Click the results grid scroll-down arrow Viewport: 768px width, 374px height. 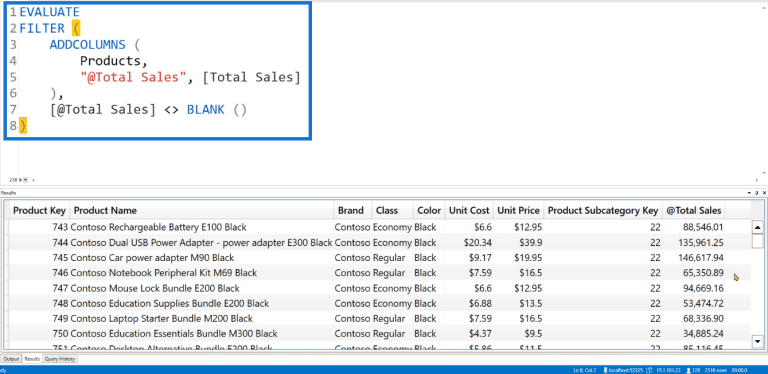[x=757, y=341]
